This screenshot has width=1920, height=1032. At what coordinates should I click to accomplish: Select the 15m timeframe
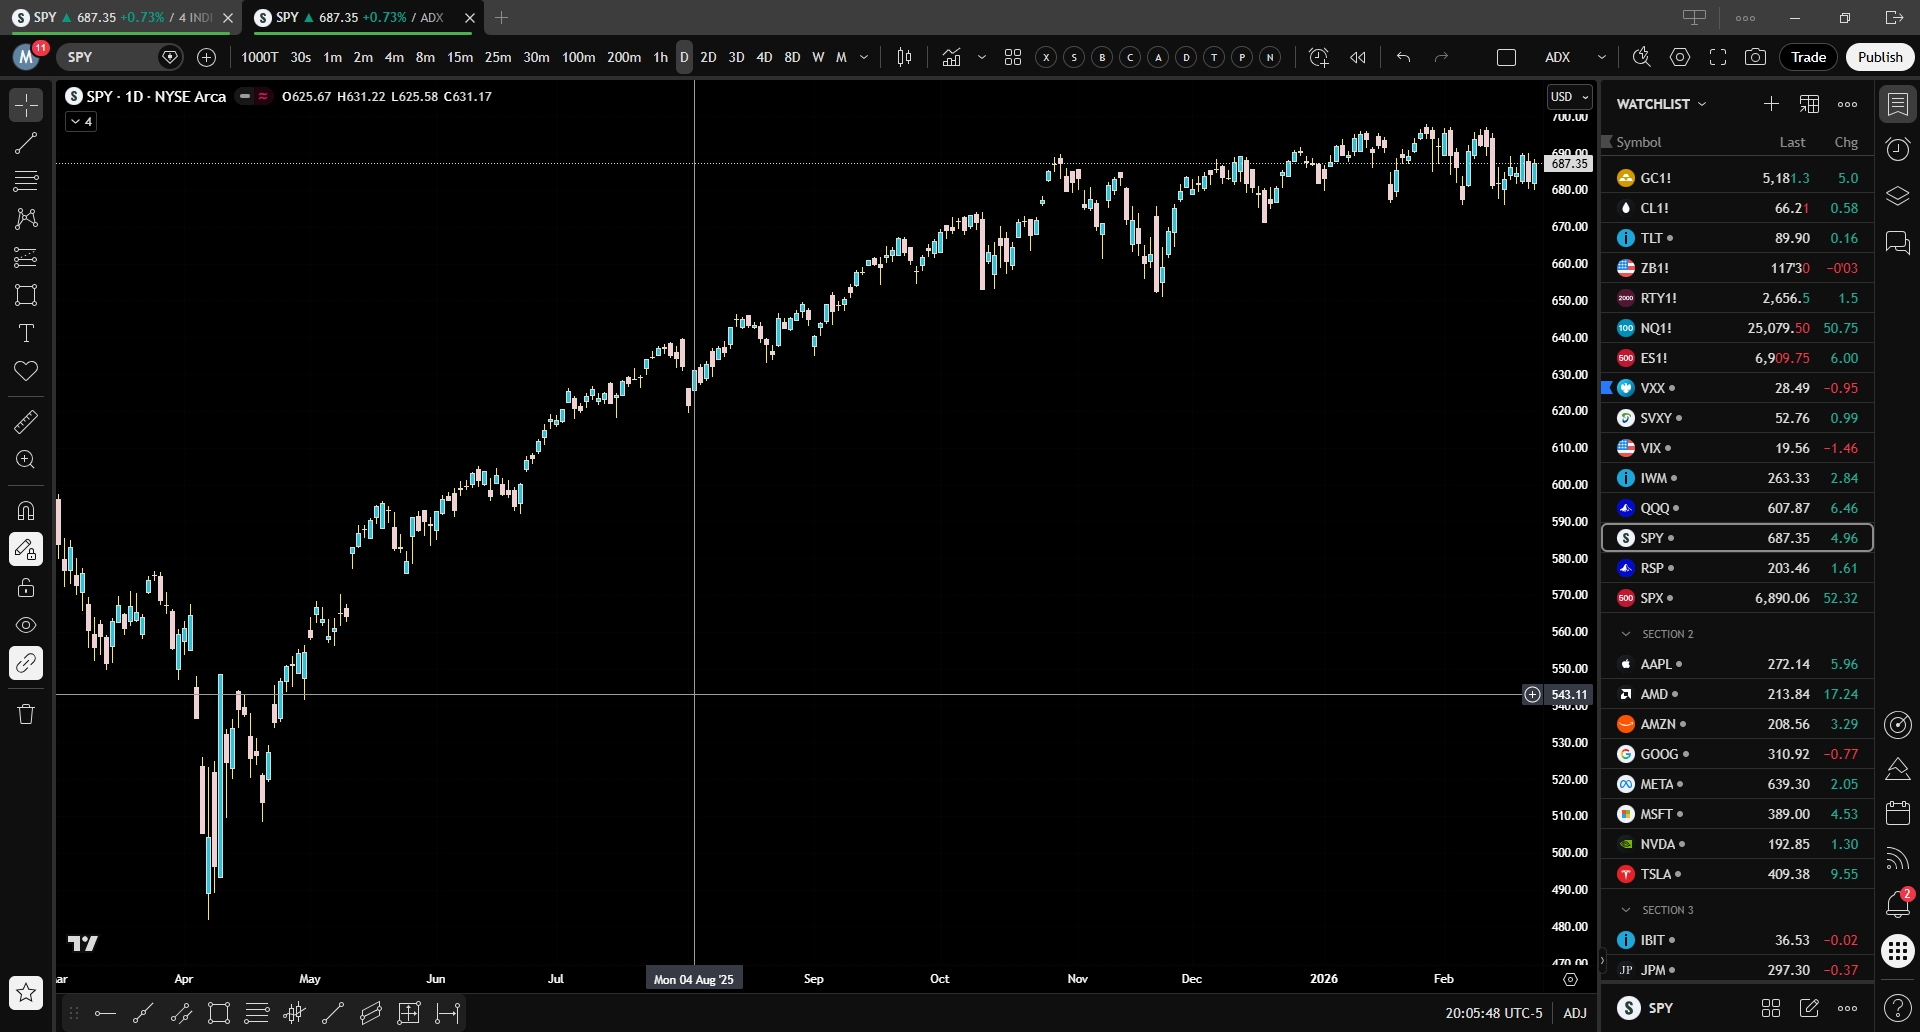tap(460, 57)
